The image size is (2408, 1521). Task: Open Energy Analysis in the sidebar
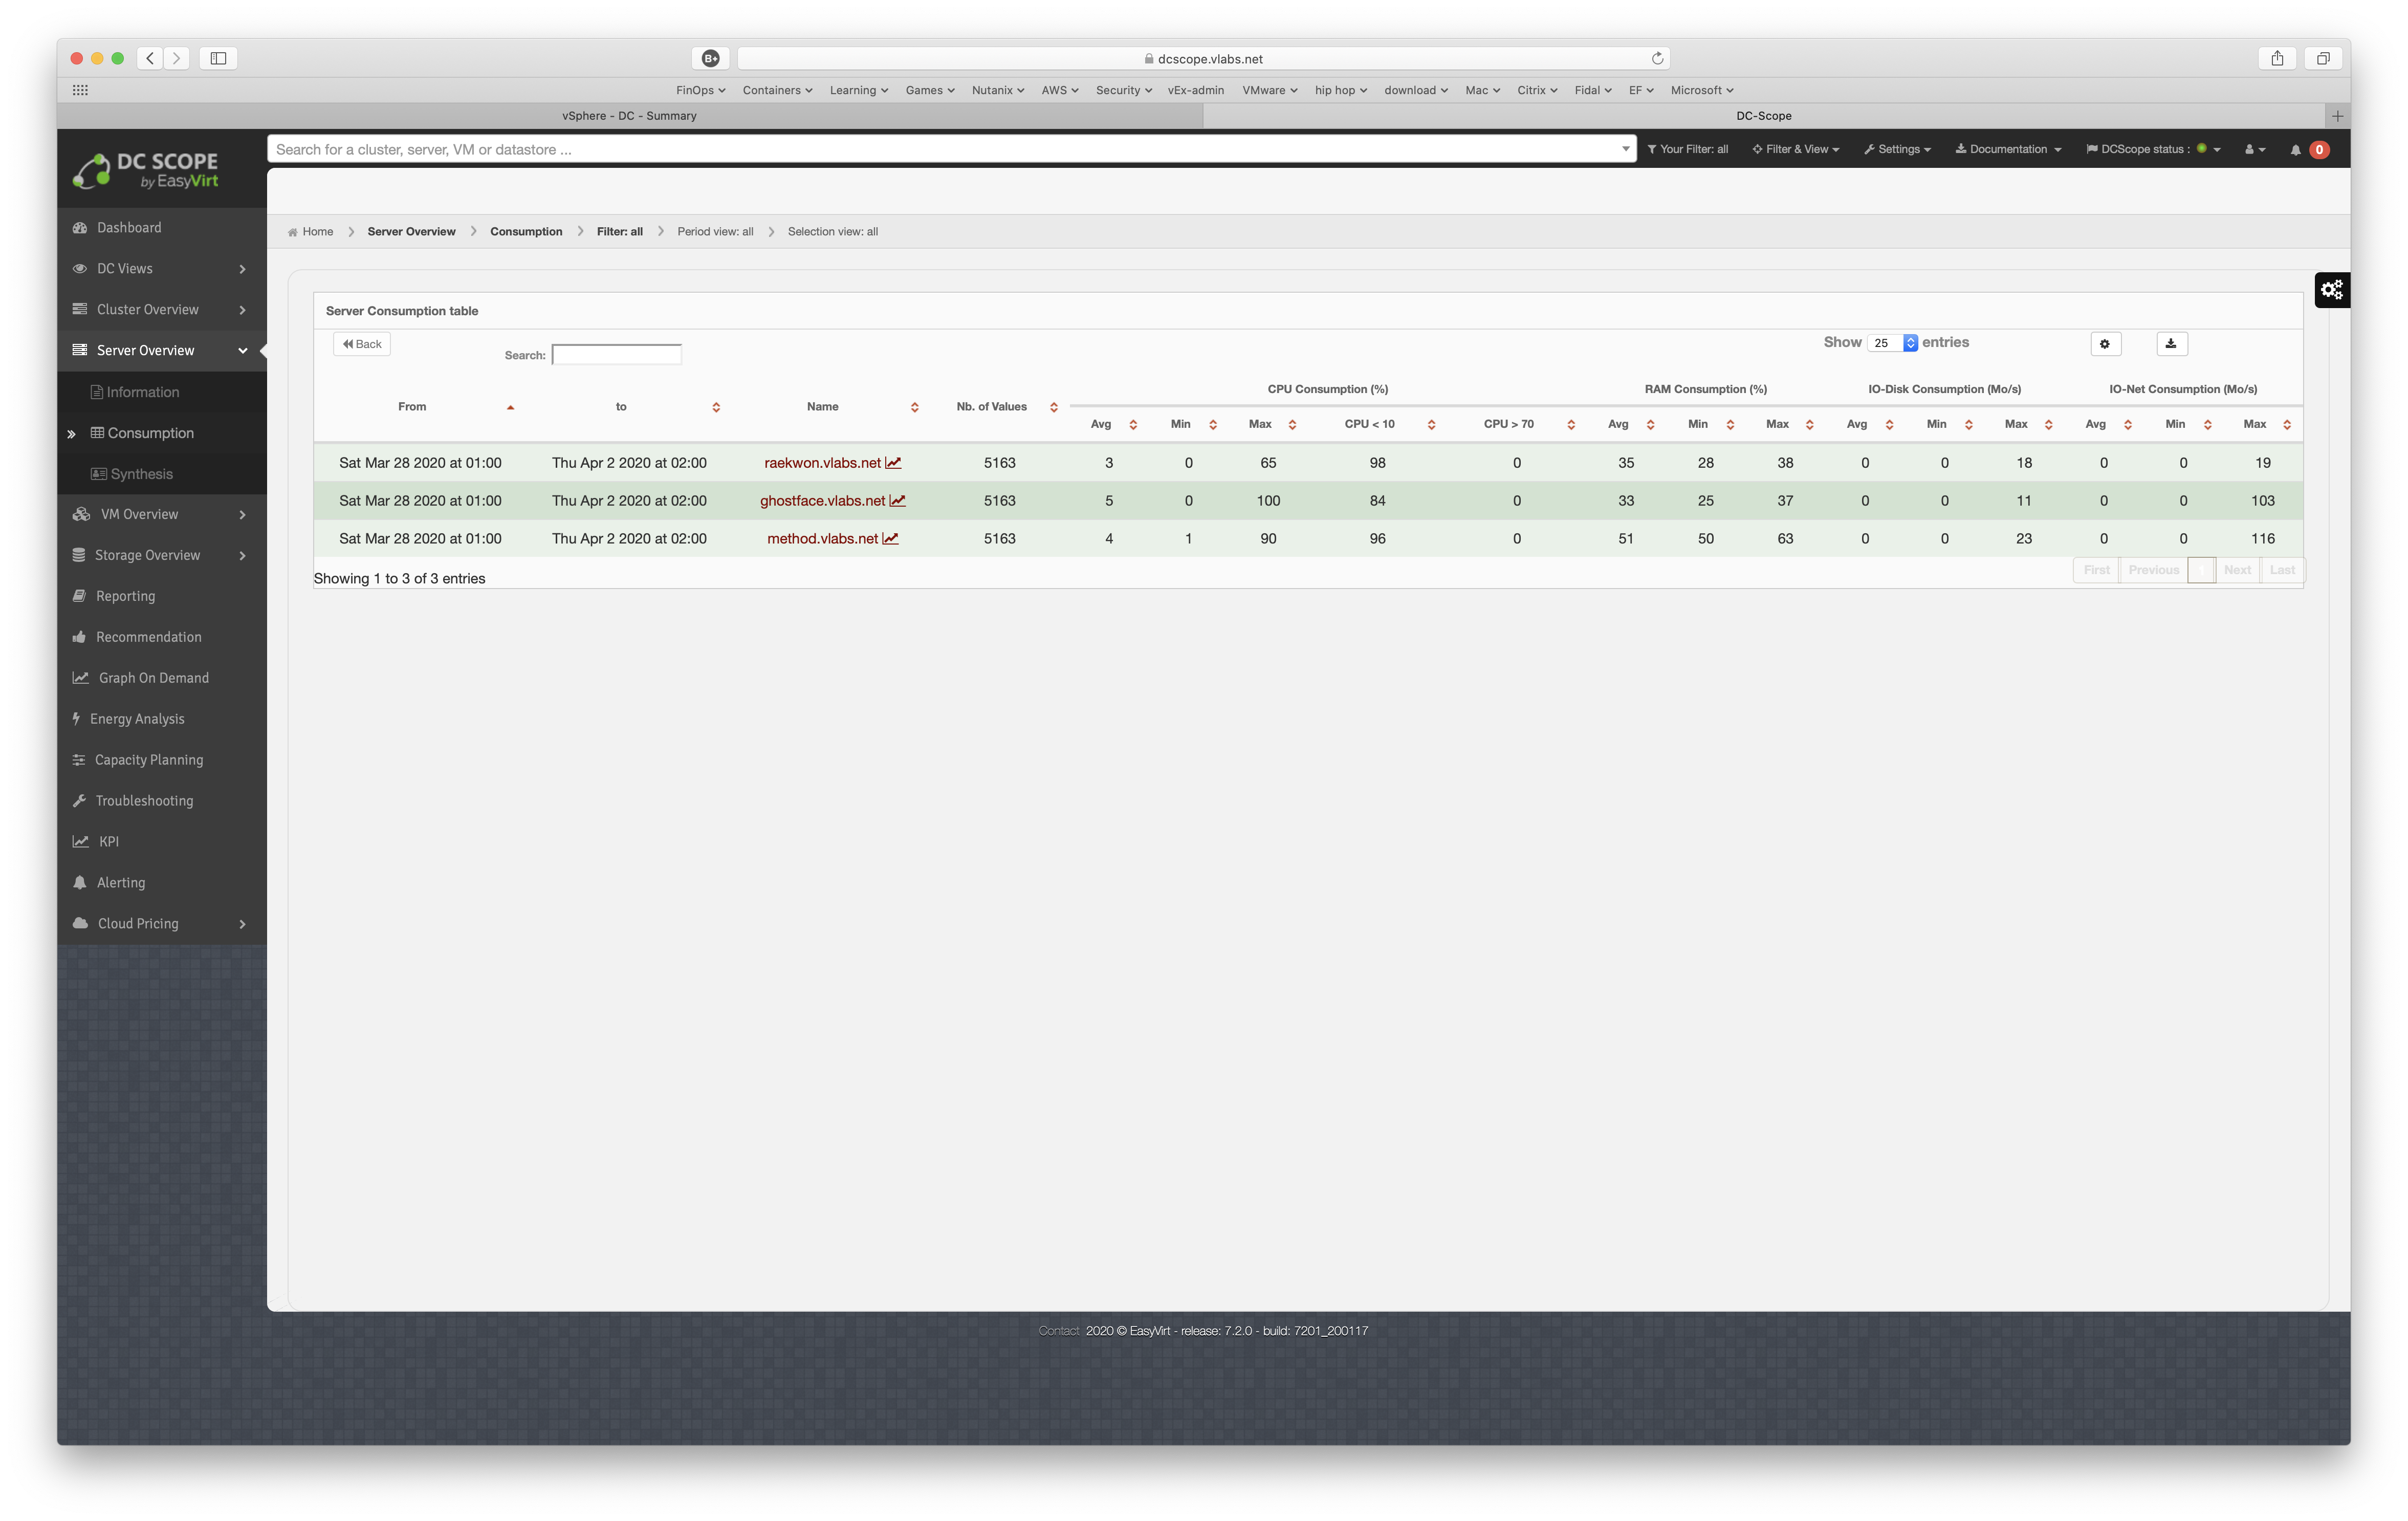(162, 719)
